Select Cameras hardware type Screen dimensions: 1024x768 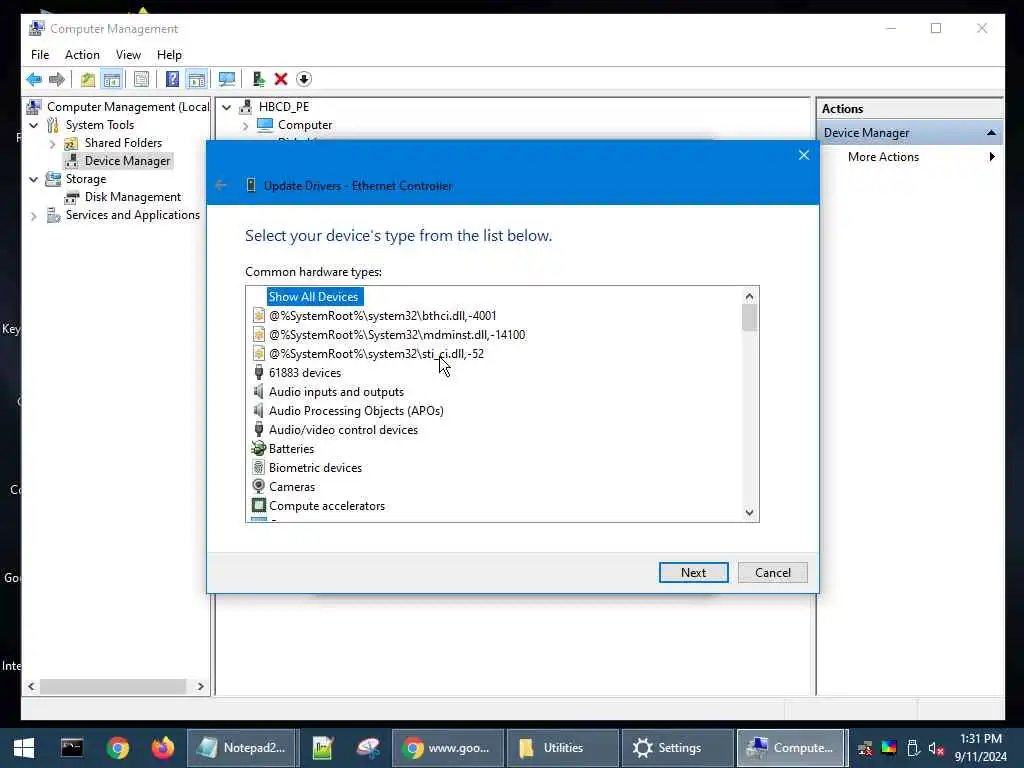click(292, 487)
